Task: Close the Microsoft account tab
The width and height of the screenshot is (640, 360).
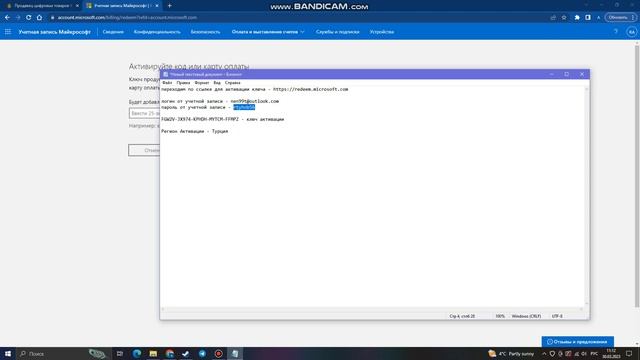Action: click(x=157, y=6)
